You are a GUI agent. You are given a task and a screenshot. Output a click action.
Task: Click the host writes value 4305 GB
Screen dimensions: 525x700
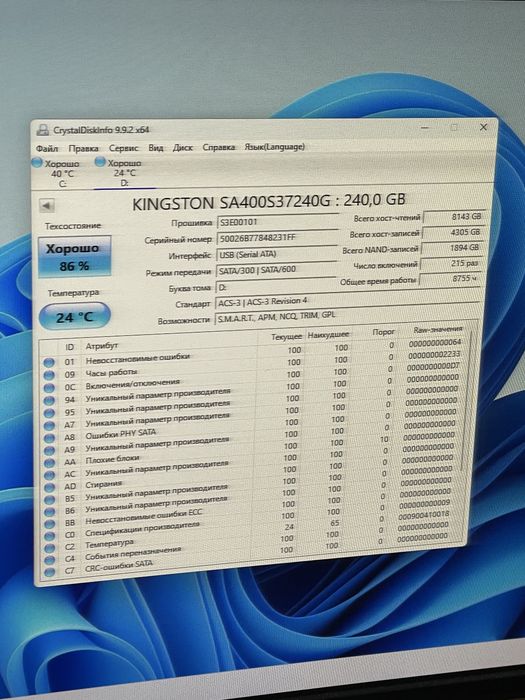click(453, 232)
